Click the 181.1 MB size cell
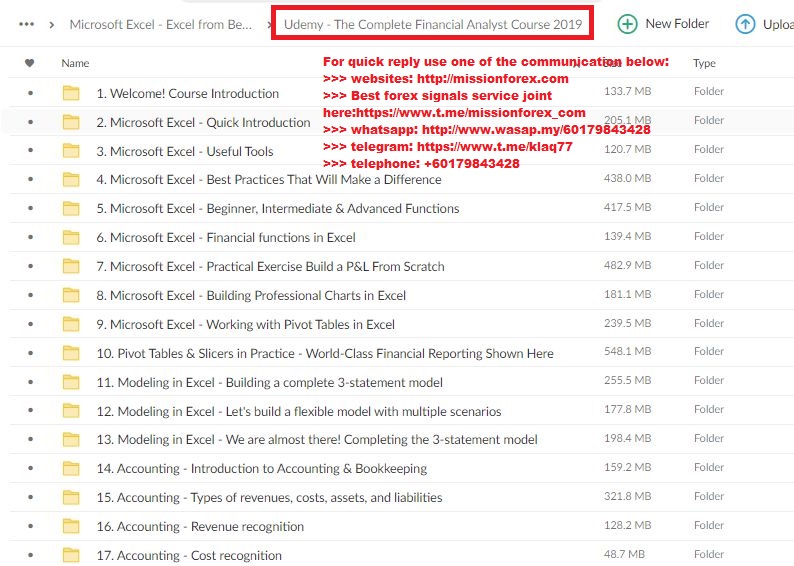The image size is (794, 566). coord(627,294)
